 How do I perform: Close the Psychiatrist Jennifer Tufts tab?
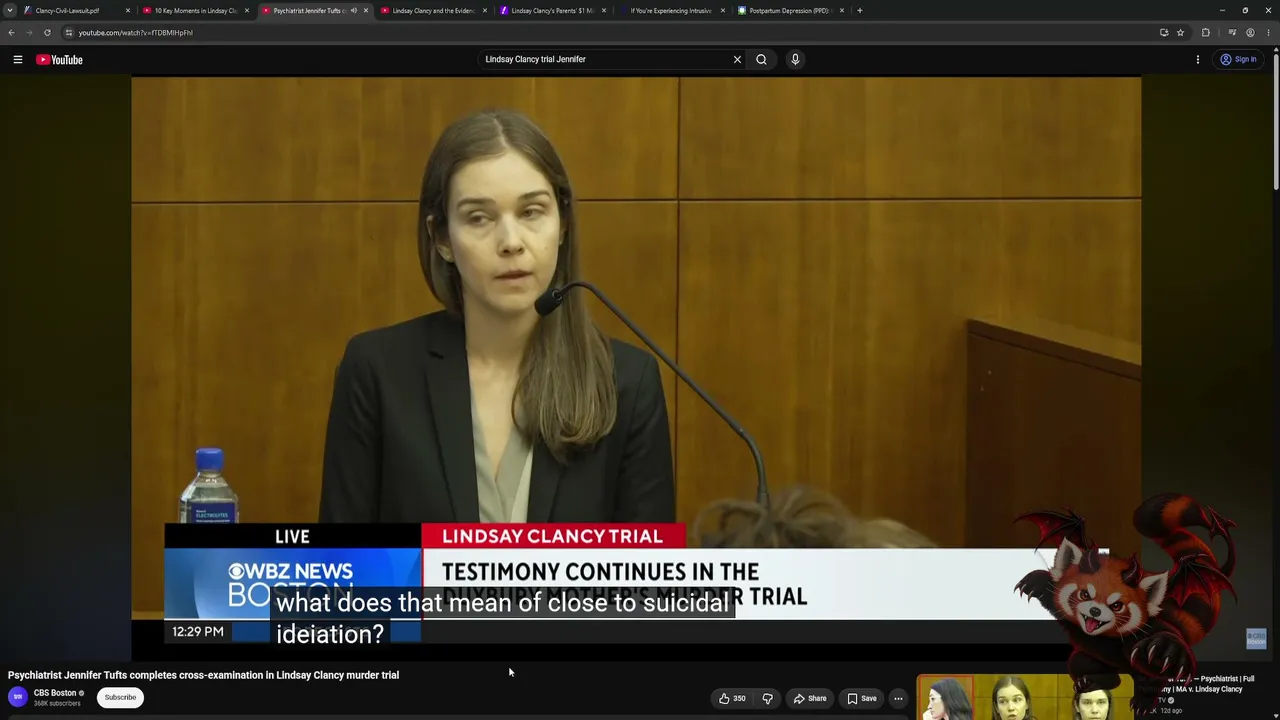point(365,10)
